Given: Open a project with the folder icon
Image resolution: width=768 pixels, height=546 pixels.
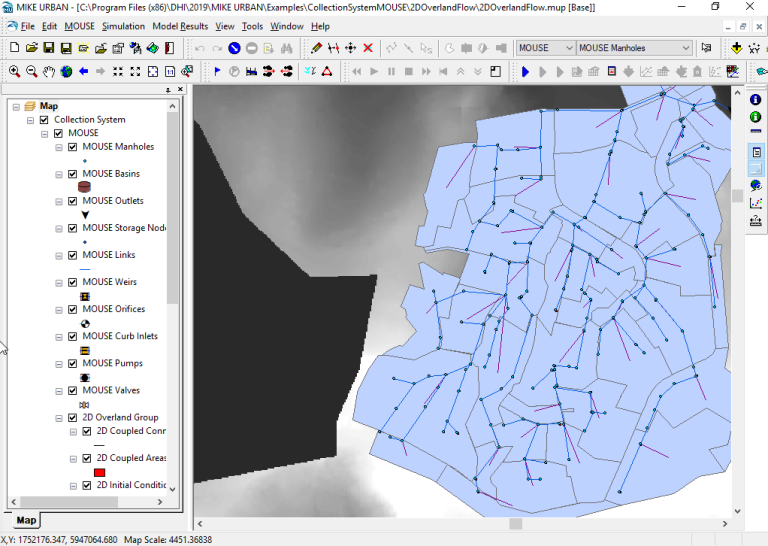Looking at the screenshot, I should coord(32,47).
